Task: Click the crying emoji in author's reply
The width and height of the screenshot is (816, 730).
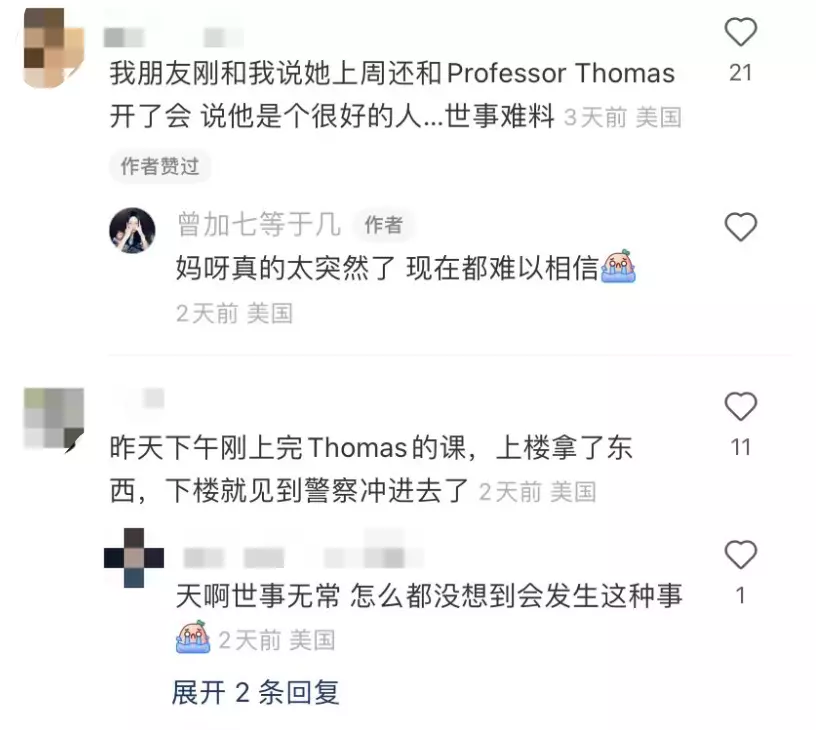Action: click(618, 266)
